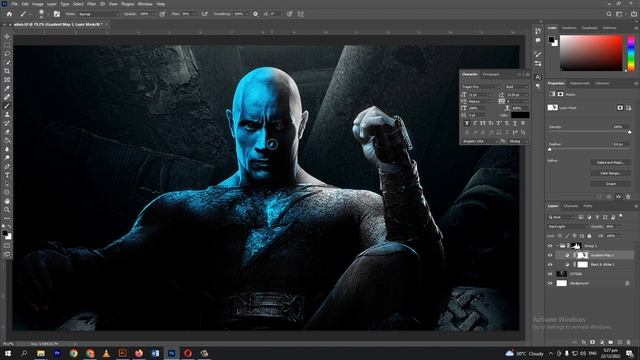Select the Horizontal Type tool
Viewport: 640px width, 360px height.
tap(7, 175)
